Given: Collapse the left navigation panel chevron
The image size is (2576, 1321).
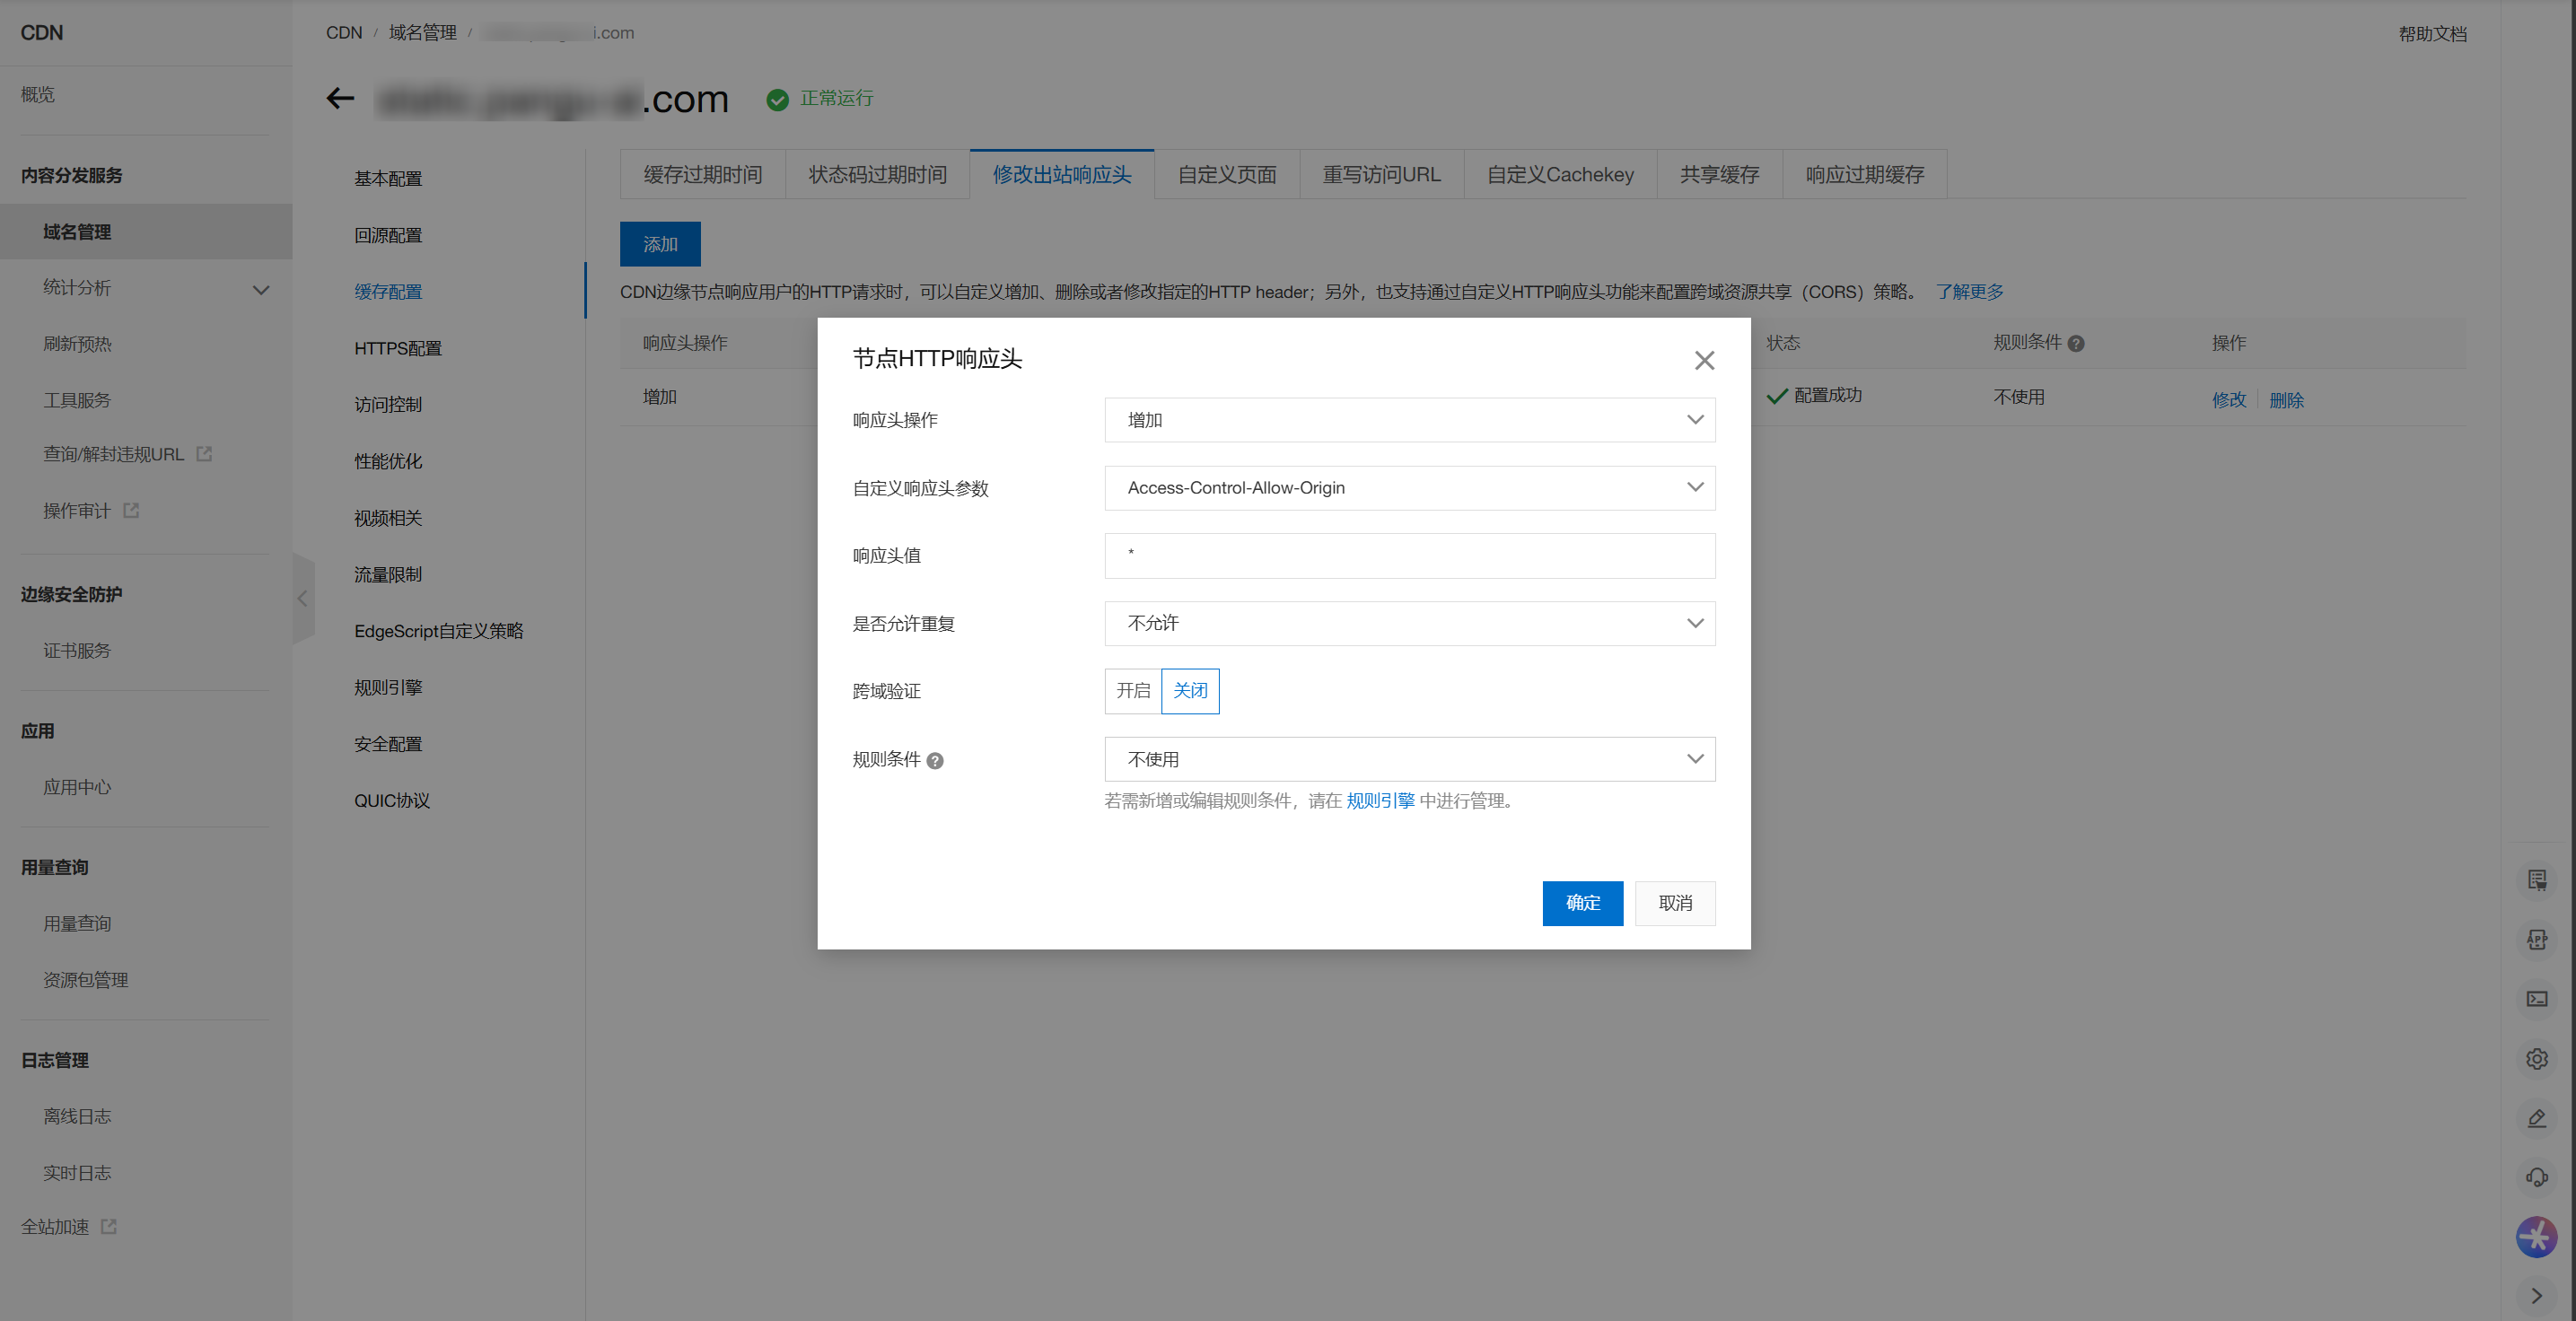Looking at the screenshot, I should pos(303,598).
